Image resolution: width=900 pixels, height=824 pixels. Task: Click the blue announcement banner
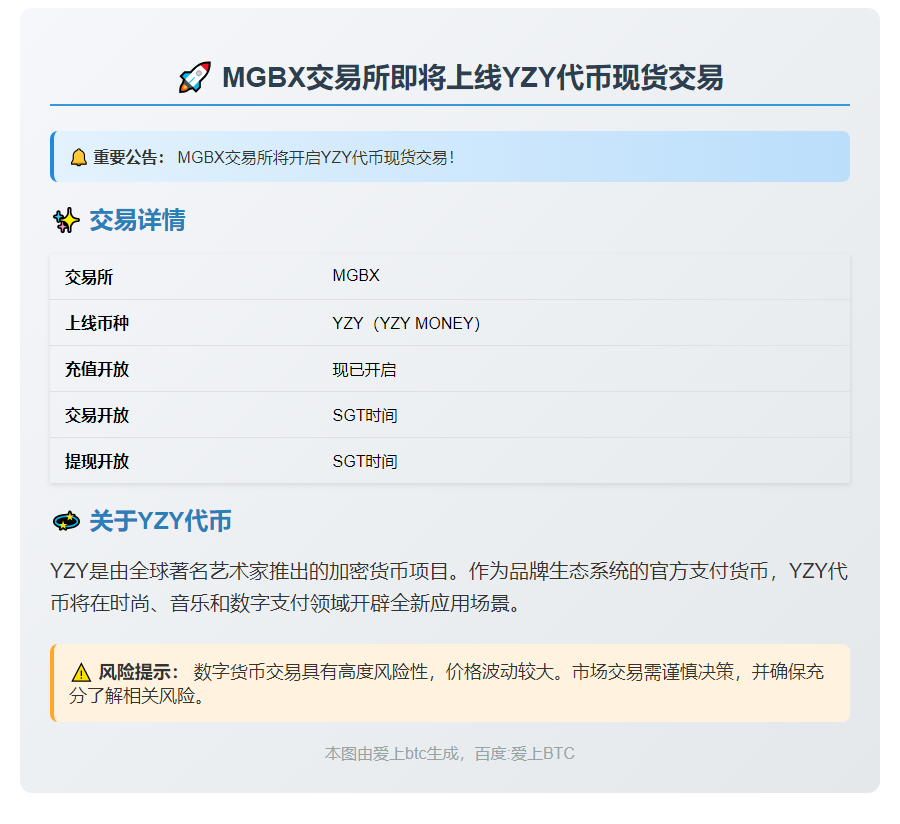coord(450,156)
